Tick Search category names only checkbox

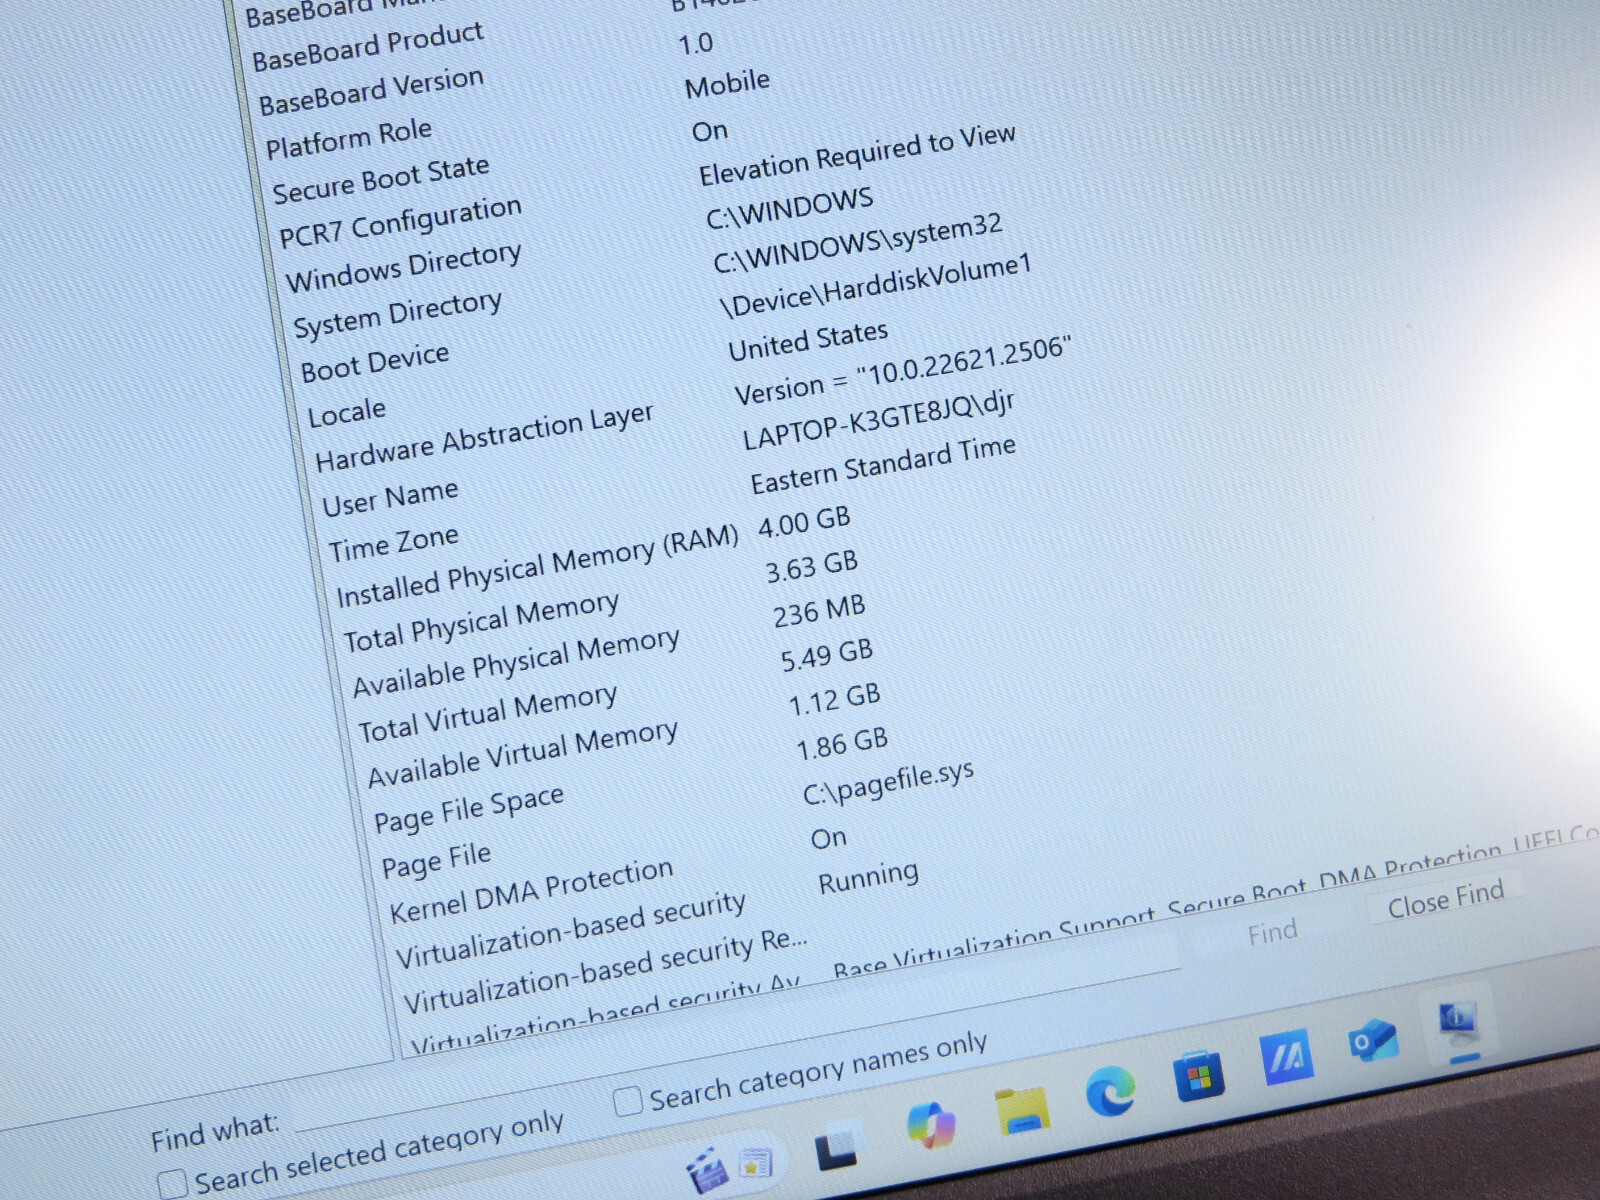pos(626,1100)
